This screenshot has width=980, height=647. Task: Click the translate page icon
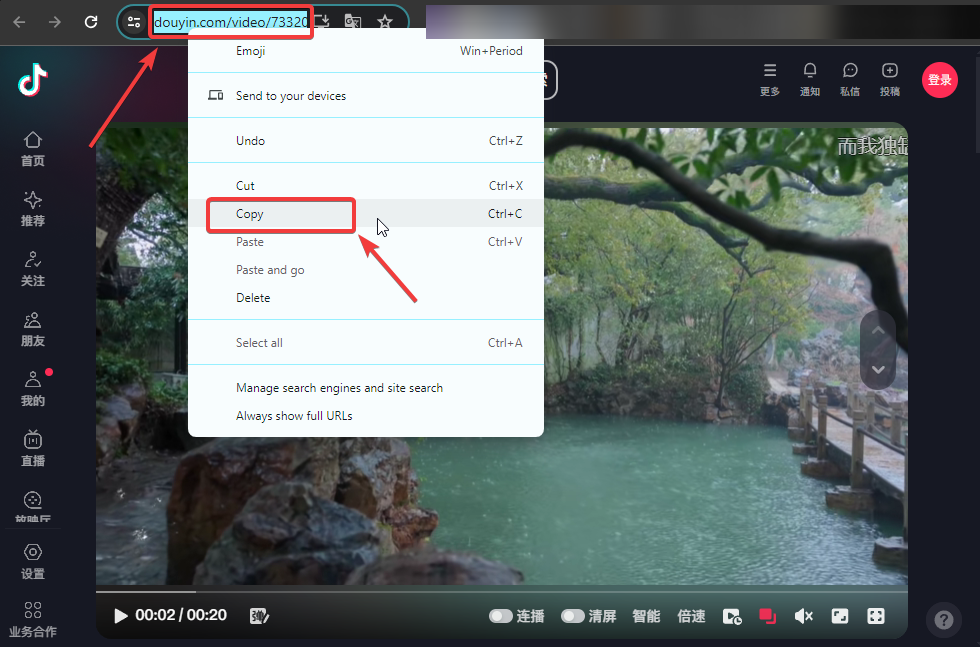(352, 22)
